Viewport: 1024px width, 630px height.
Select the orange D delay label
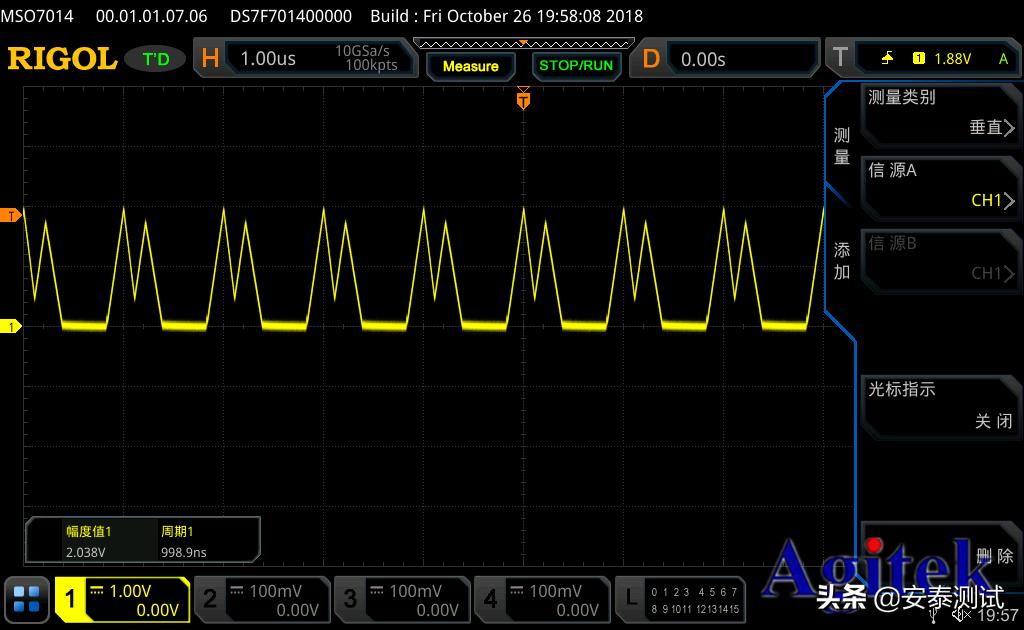click(650, 59)
